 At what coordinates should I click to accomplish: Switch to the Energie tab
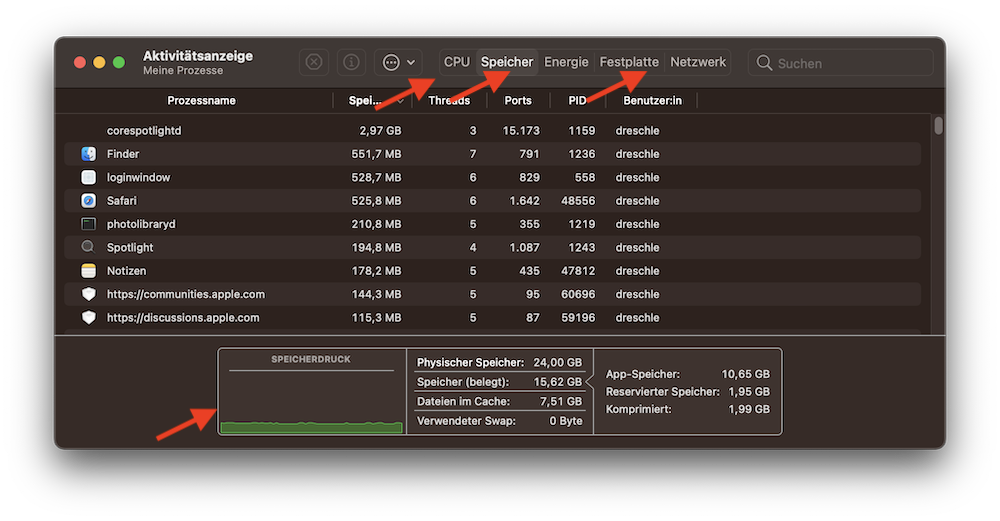click(x=566, y=62)
